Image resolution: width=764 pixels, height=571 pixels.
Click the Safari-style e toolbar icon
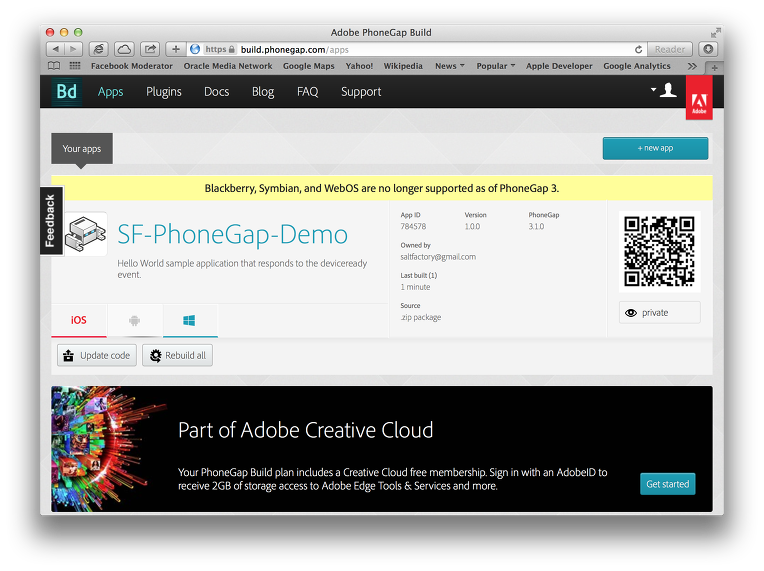pos(99,49)
